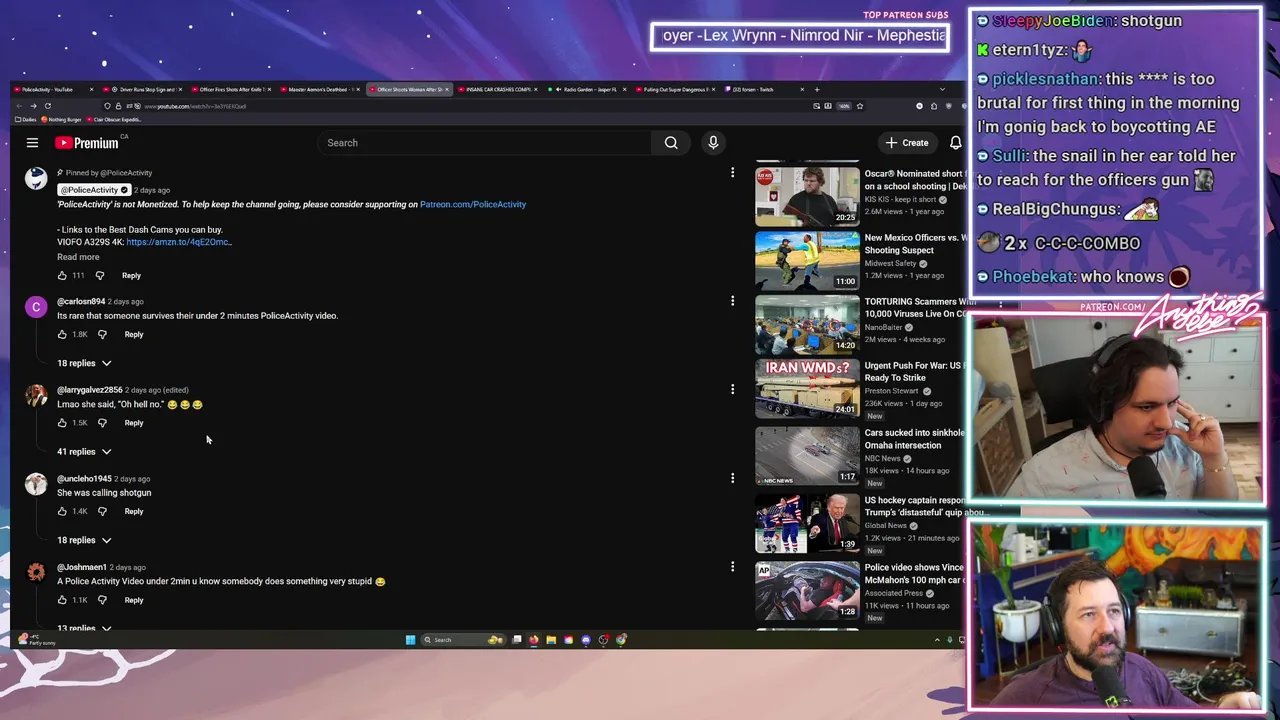Expand pinned comment with Read more
The image size is (1280, 720).
tap(78, 257)
